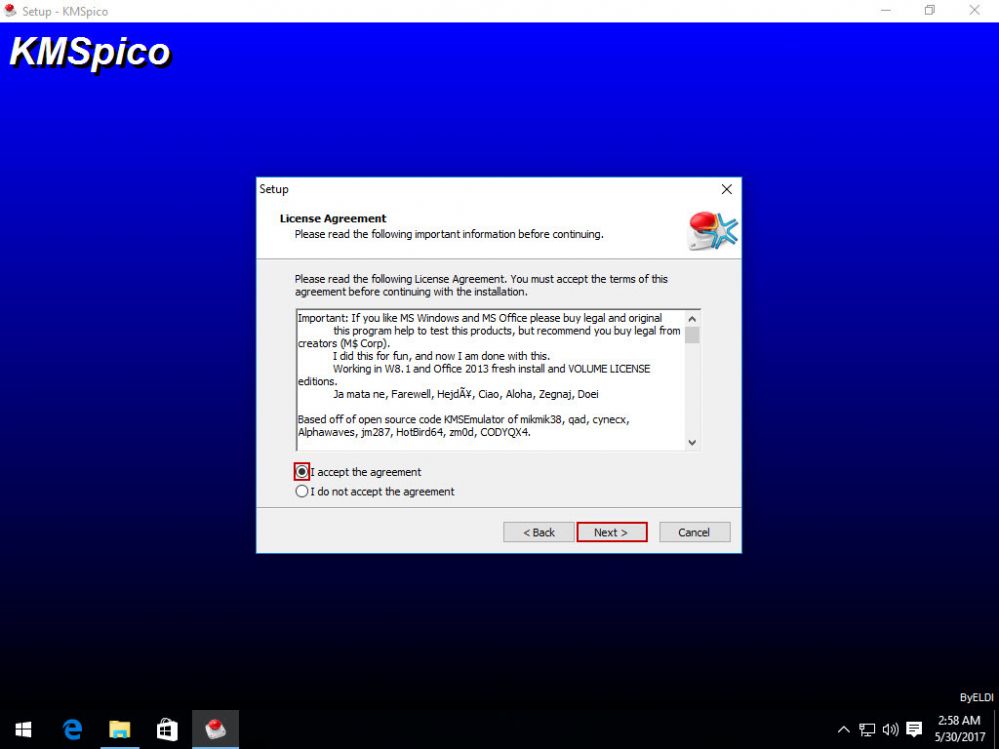Click the KMSpico setup taskbar icon
The width and height of the screenshot is (999, 749).
click(215, 729)
